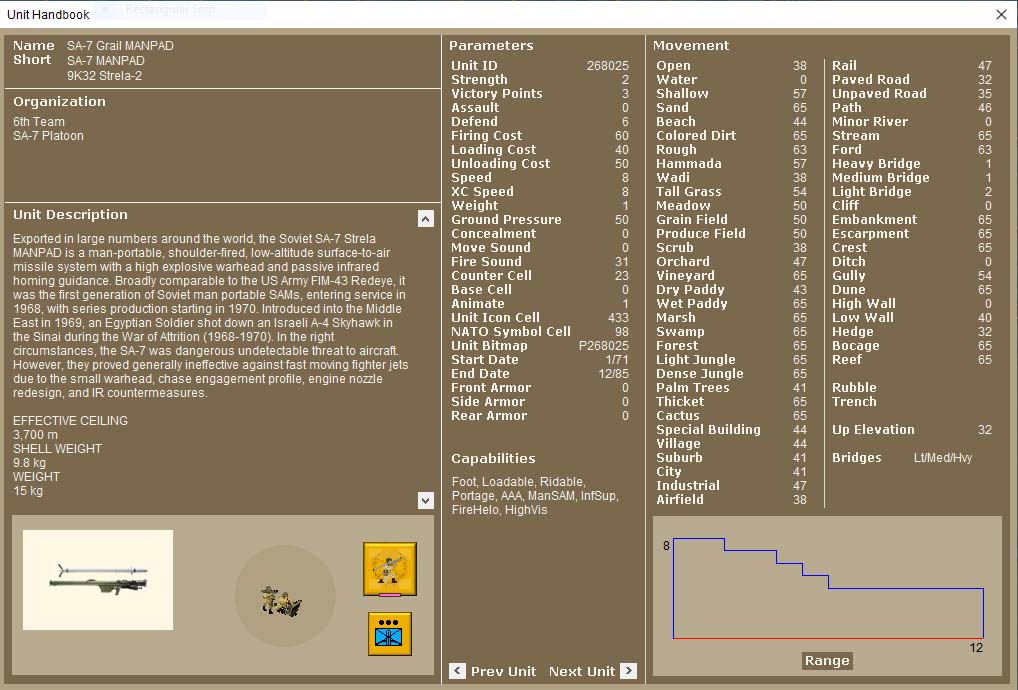Close the Unit Handbook window

coord(1001,14)
